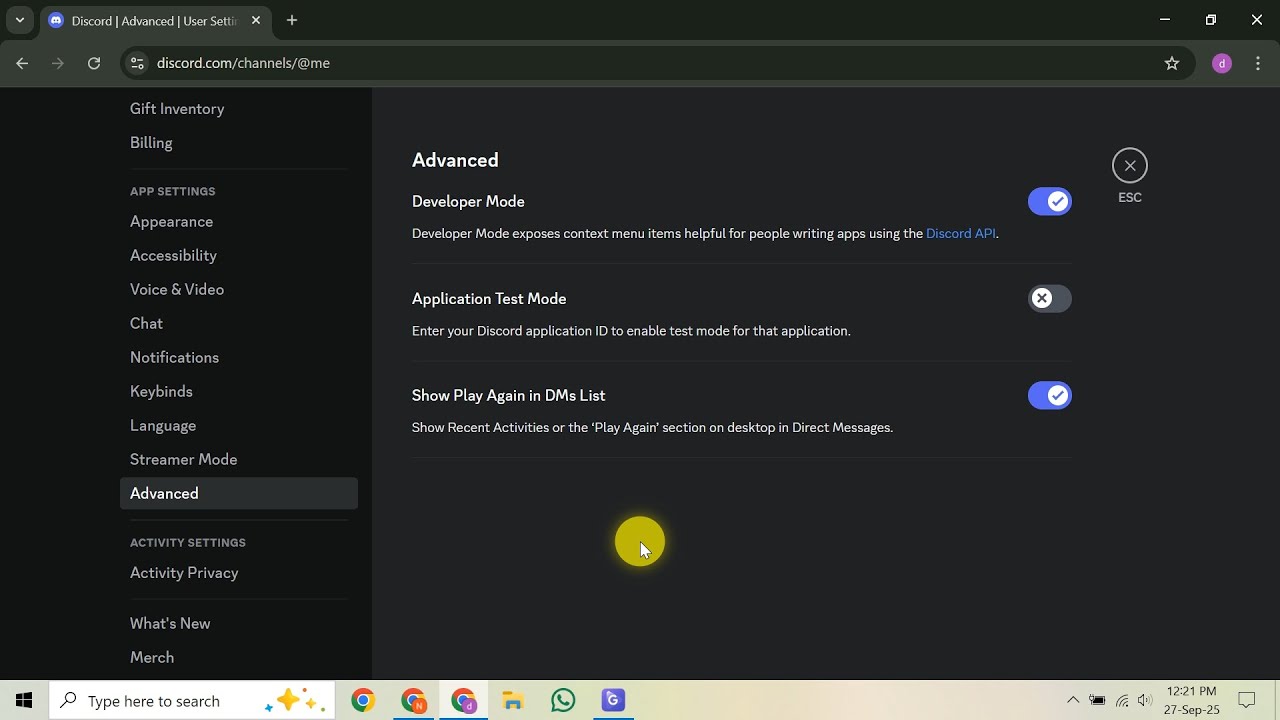
Task: Open the Wi-Fi network tray icon
Action: pyautogui.click(x=1122, y=701)
